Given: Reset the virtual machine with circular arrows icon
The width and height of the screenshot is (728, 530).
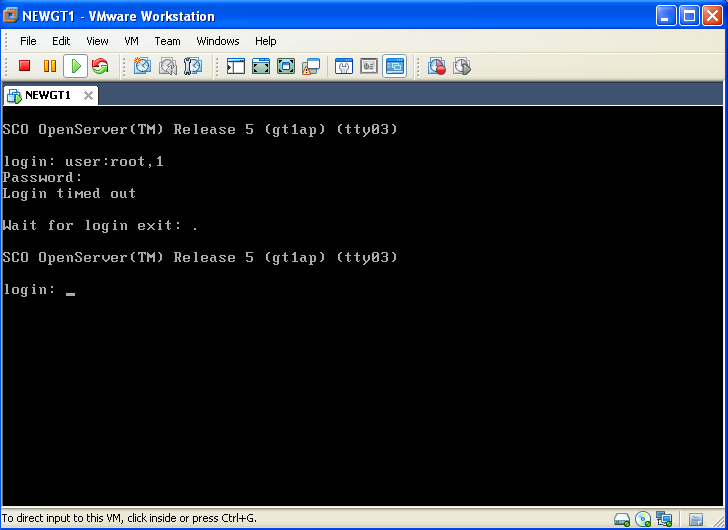Looking at the screenshot, I should [100, 66].
